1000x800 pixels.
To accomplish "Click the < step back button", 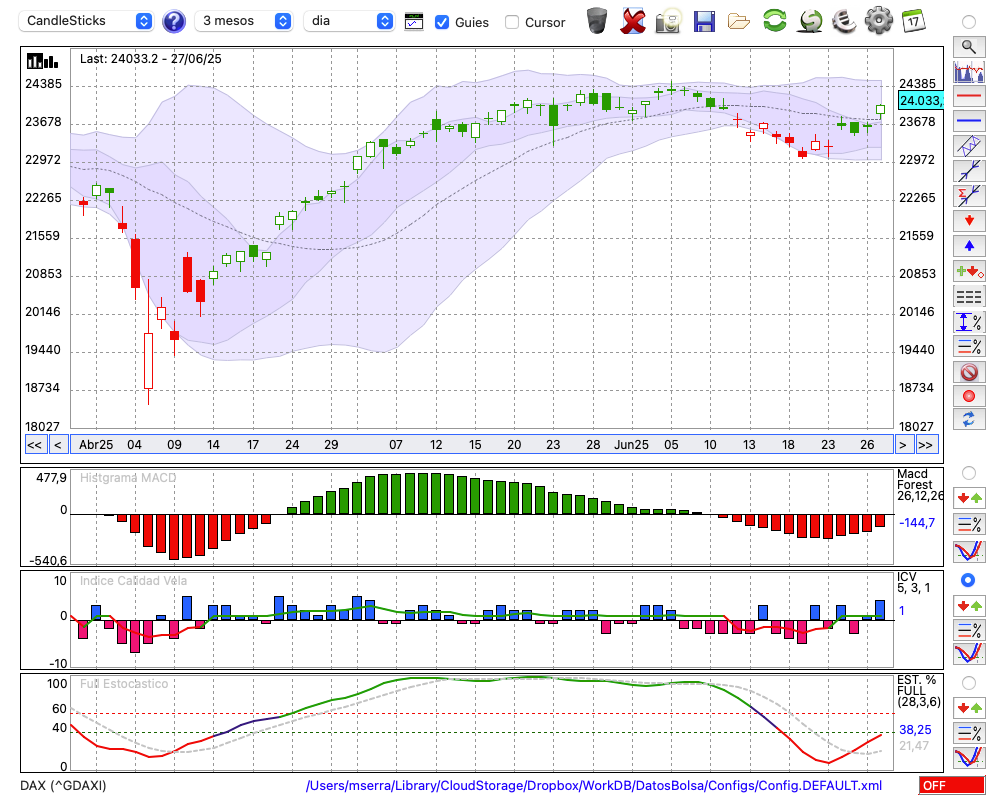I will 57,445.
